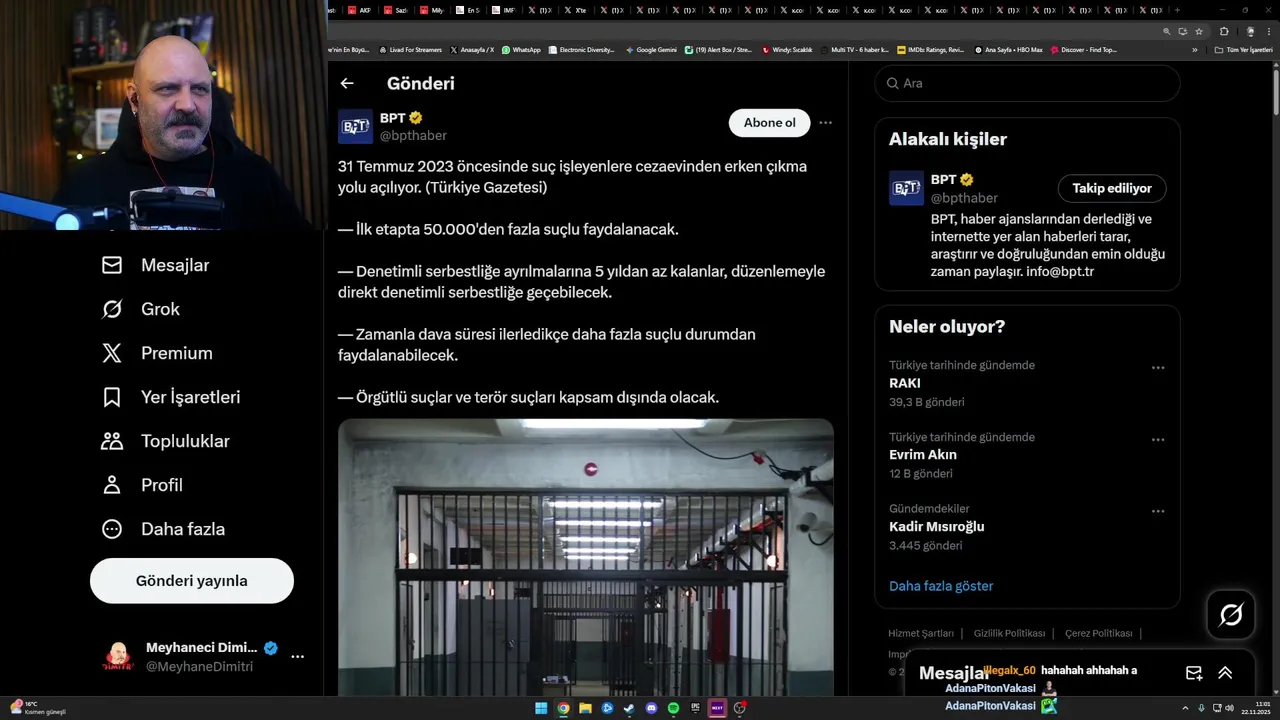
Task: Click Daha fazla göster link
Action: (941, 586)
